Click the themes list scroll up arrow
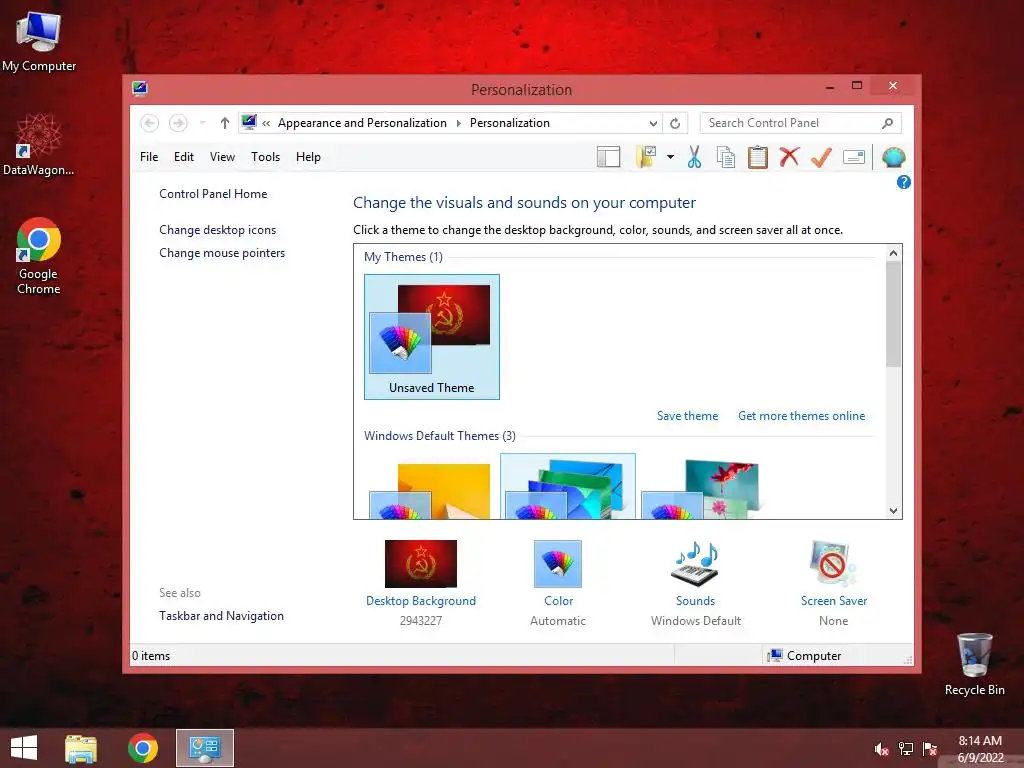This screenshot has height=768, width=1024. pyautogui.click(x=893, y=253)
